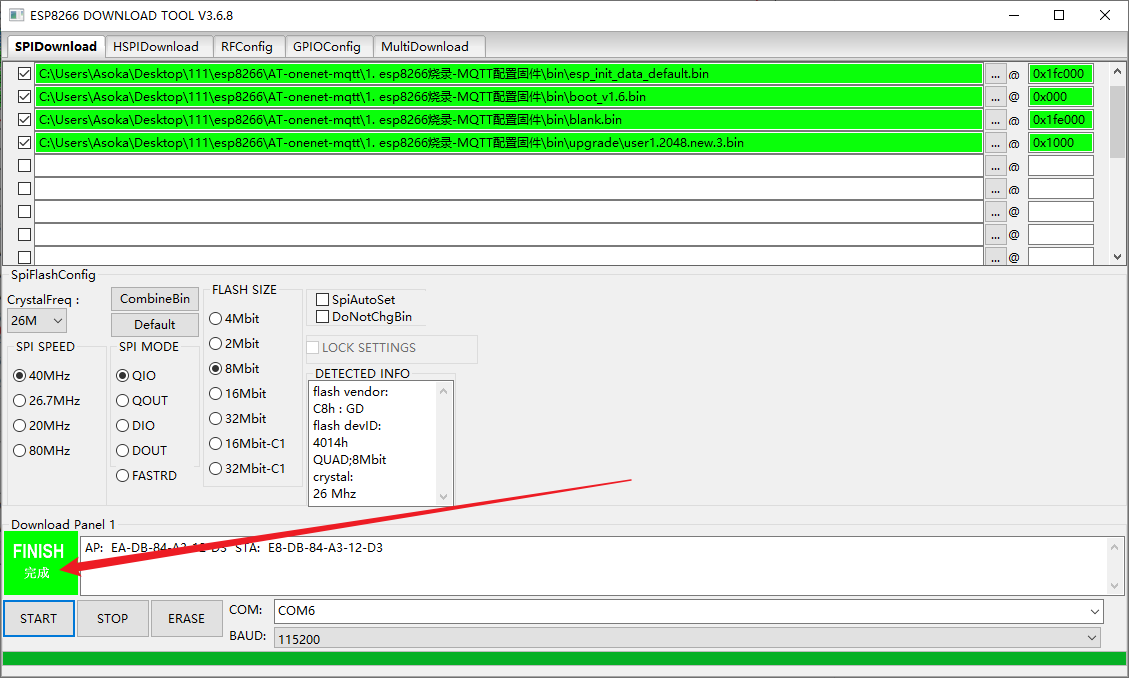
Task: Click the 0x000 address field
Action: point(1061,97)
